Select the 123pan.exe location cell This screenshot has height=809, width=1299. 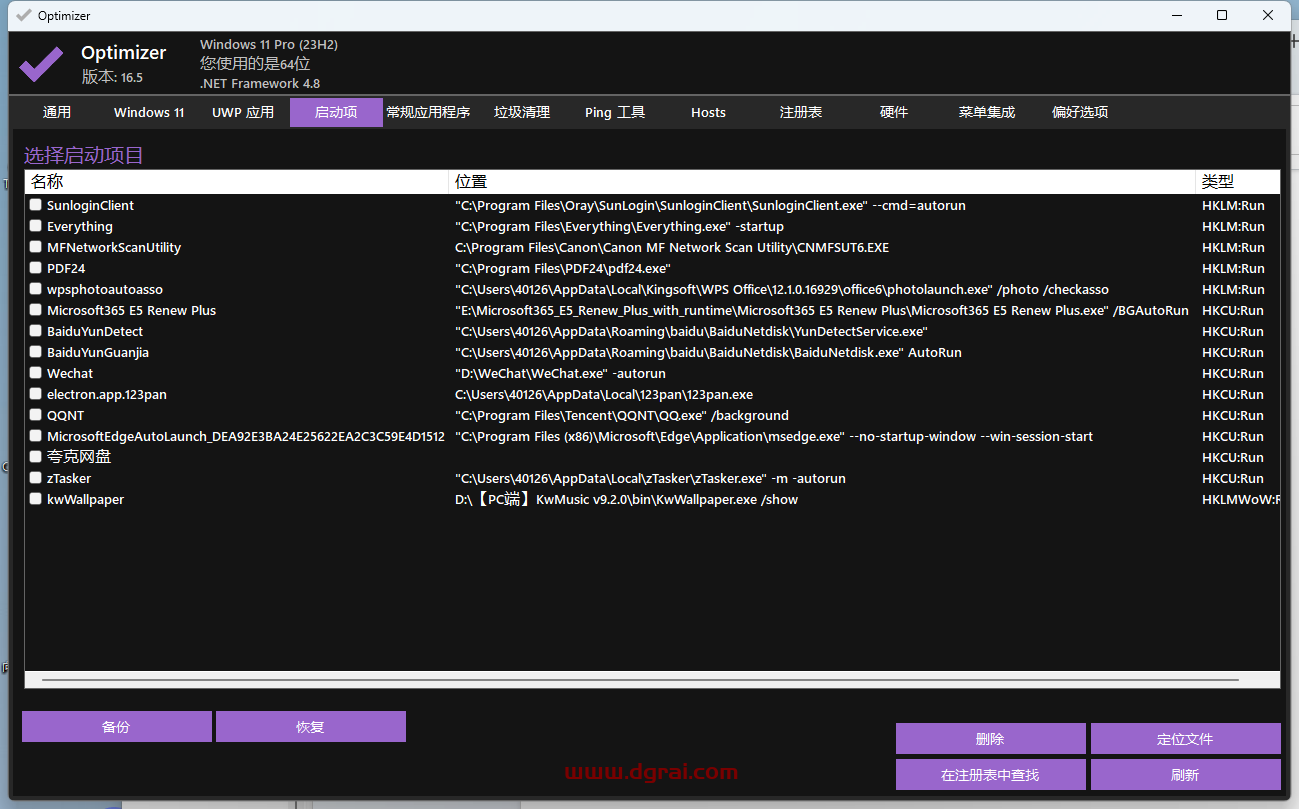(604, 394)
